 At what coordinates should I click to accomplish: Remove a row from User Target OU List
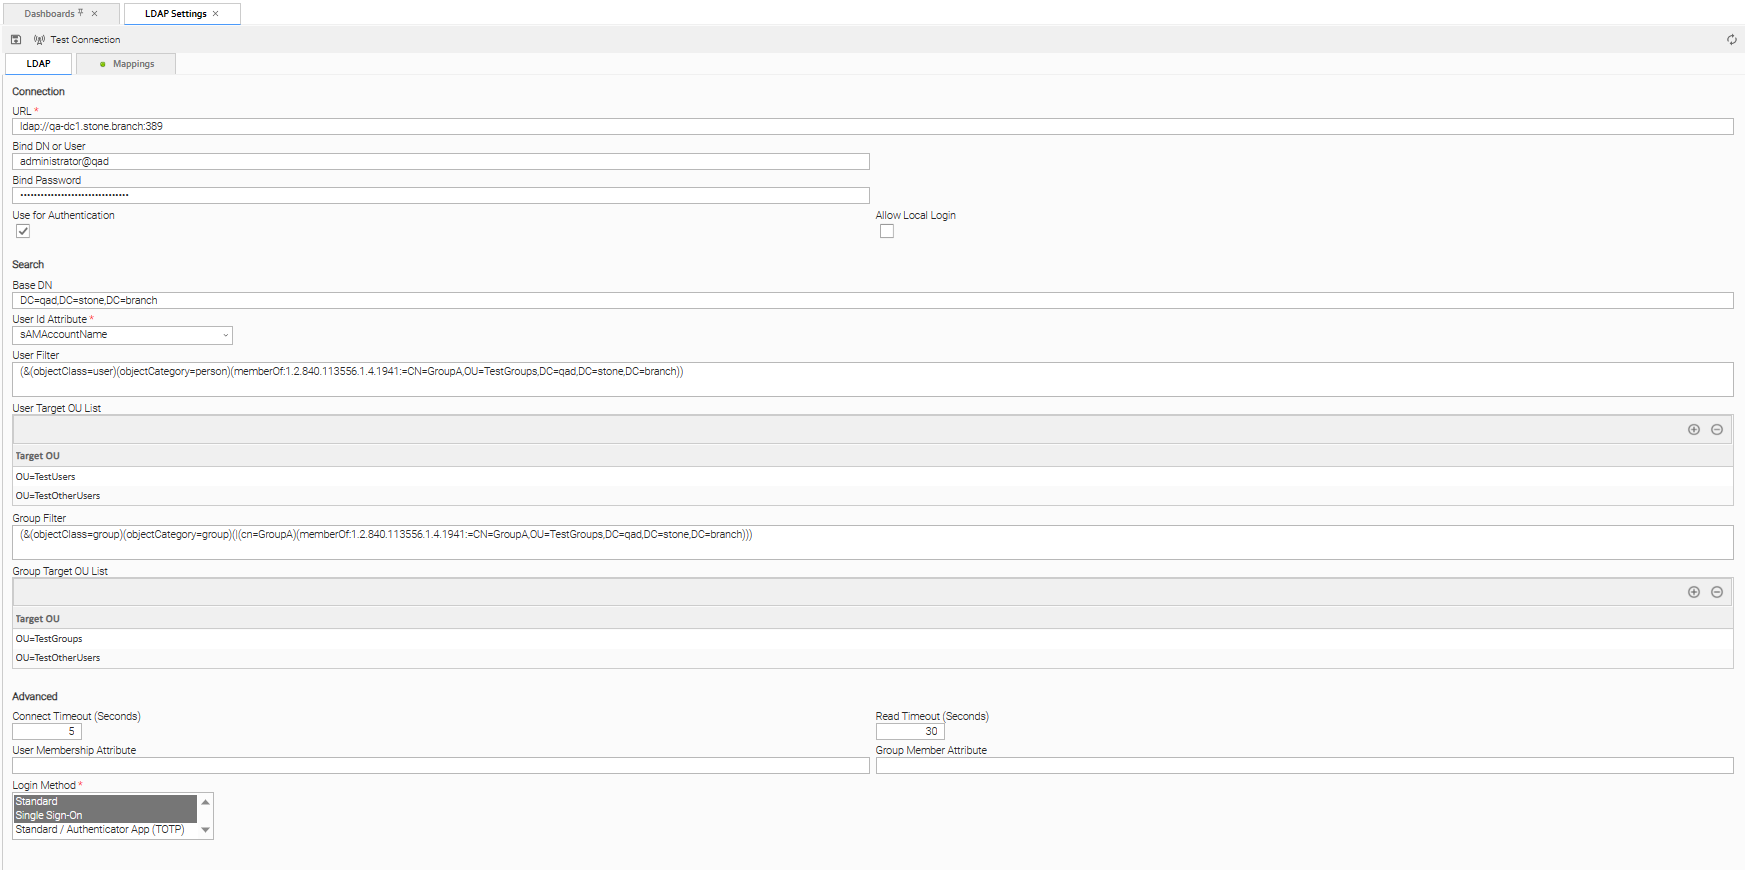[1717, 430]
